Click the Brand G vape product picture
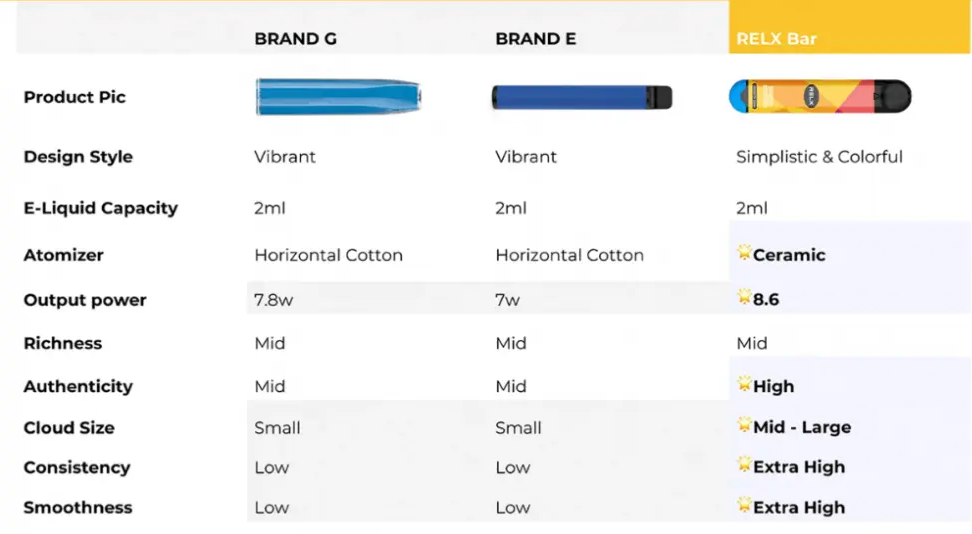Image resolution: width=972 pixels, height=534 pixels. [338, 97]
